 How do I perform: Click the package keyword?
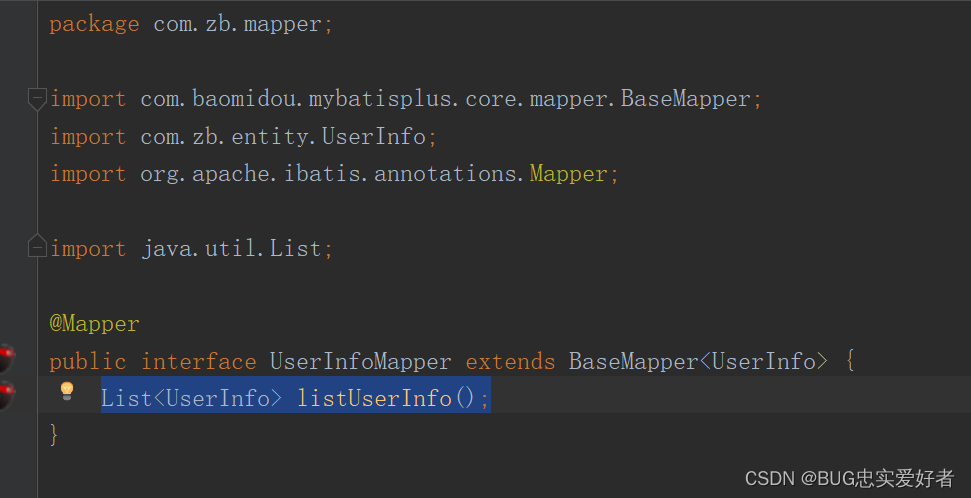point(94,25)
